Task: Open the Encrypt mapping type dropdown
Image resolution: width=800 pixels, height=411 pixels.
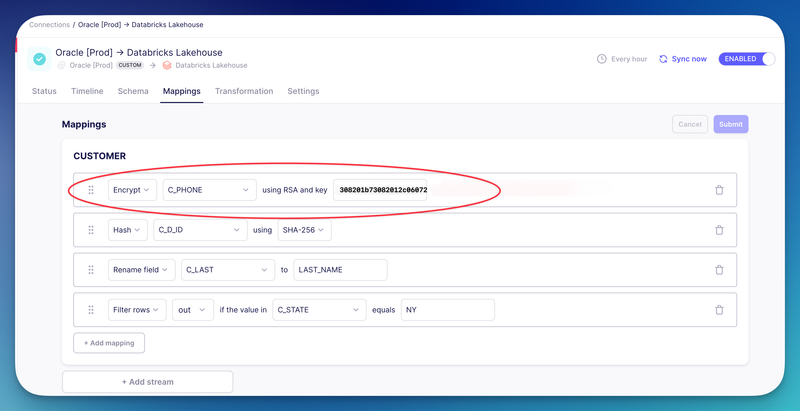Action: (132, 190)
